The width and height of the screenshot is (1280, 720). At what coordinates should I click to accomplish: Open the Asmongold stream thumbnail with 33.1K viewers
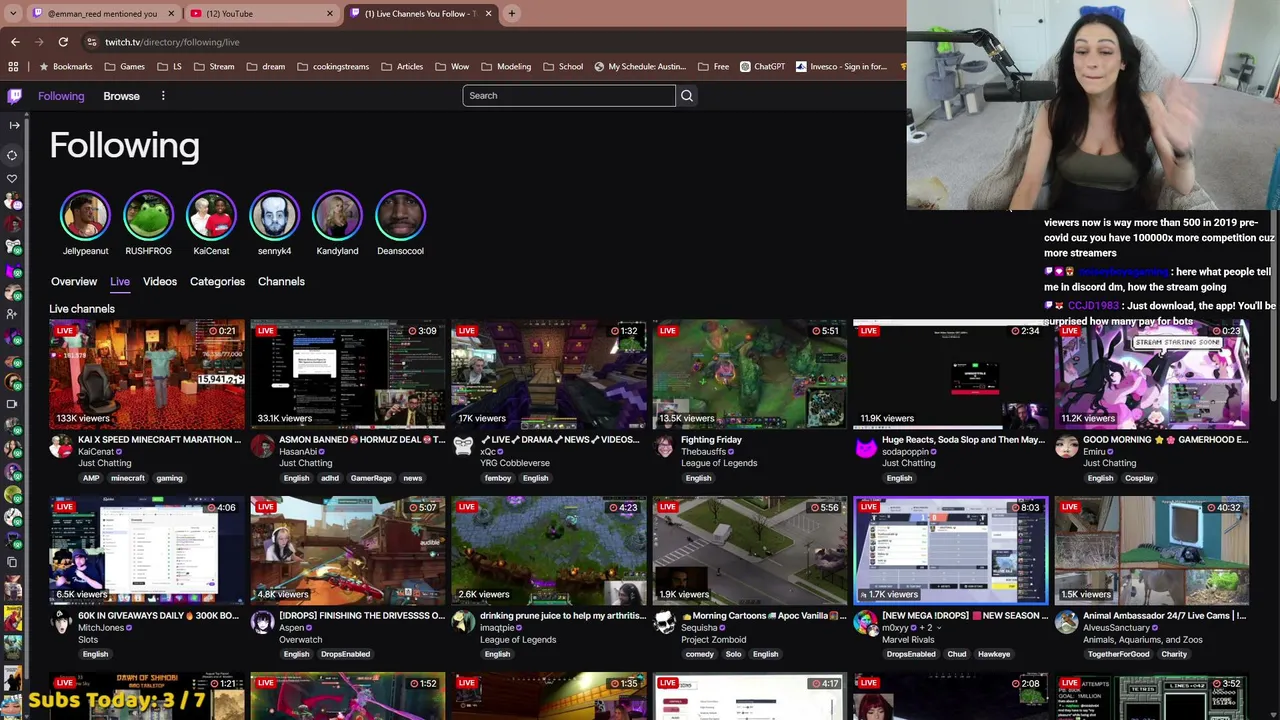pos(348,374)
